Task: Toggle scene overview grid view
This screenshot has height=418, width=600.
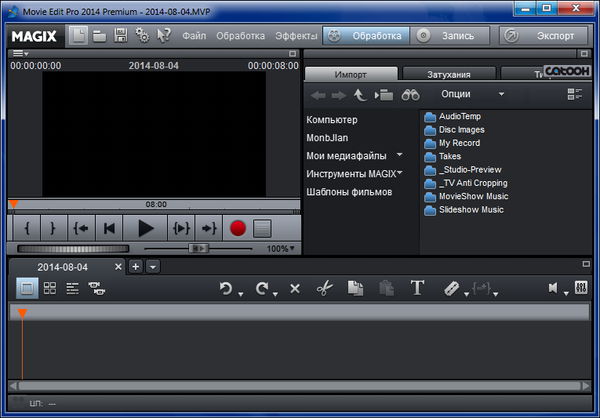Action: point(50,288)
